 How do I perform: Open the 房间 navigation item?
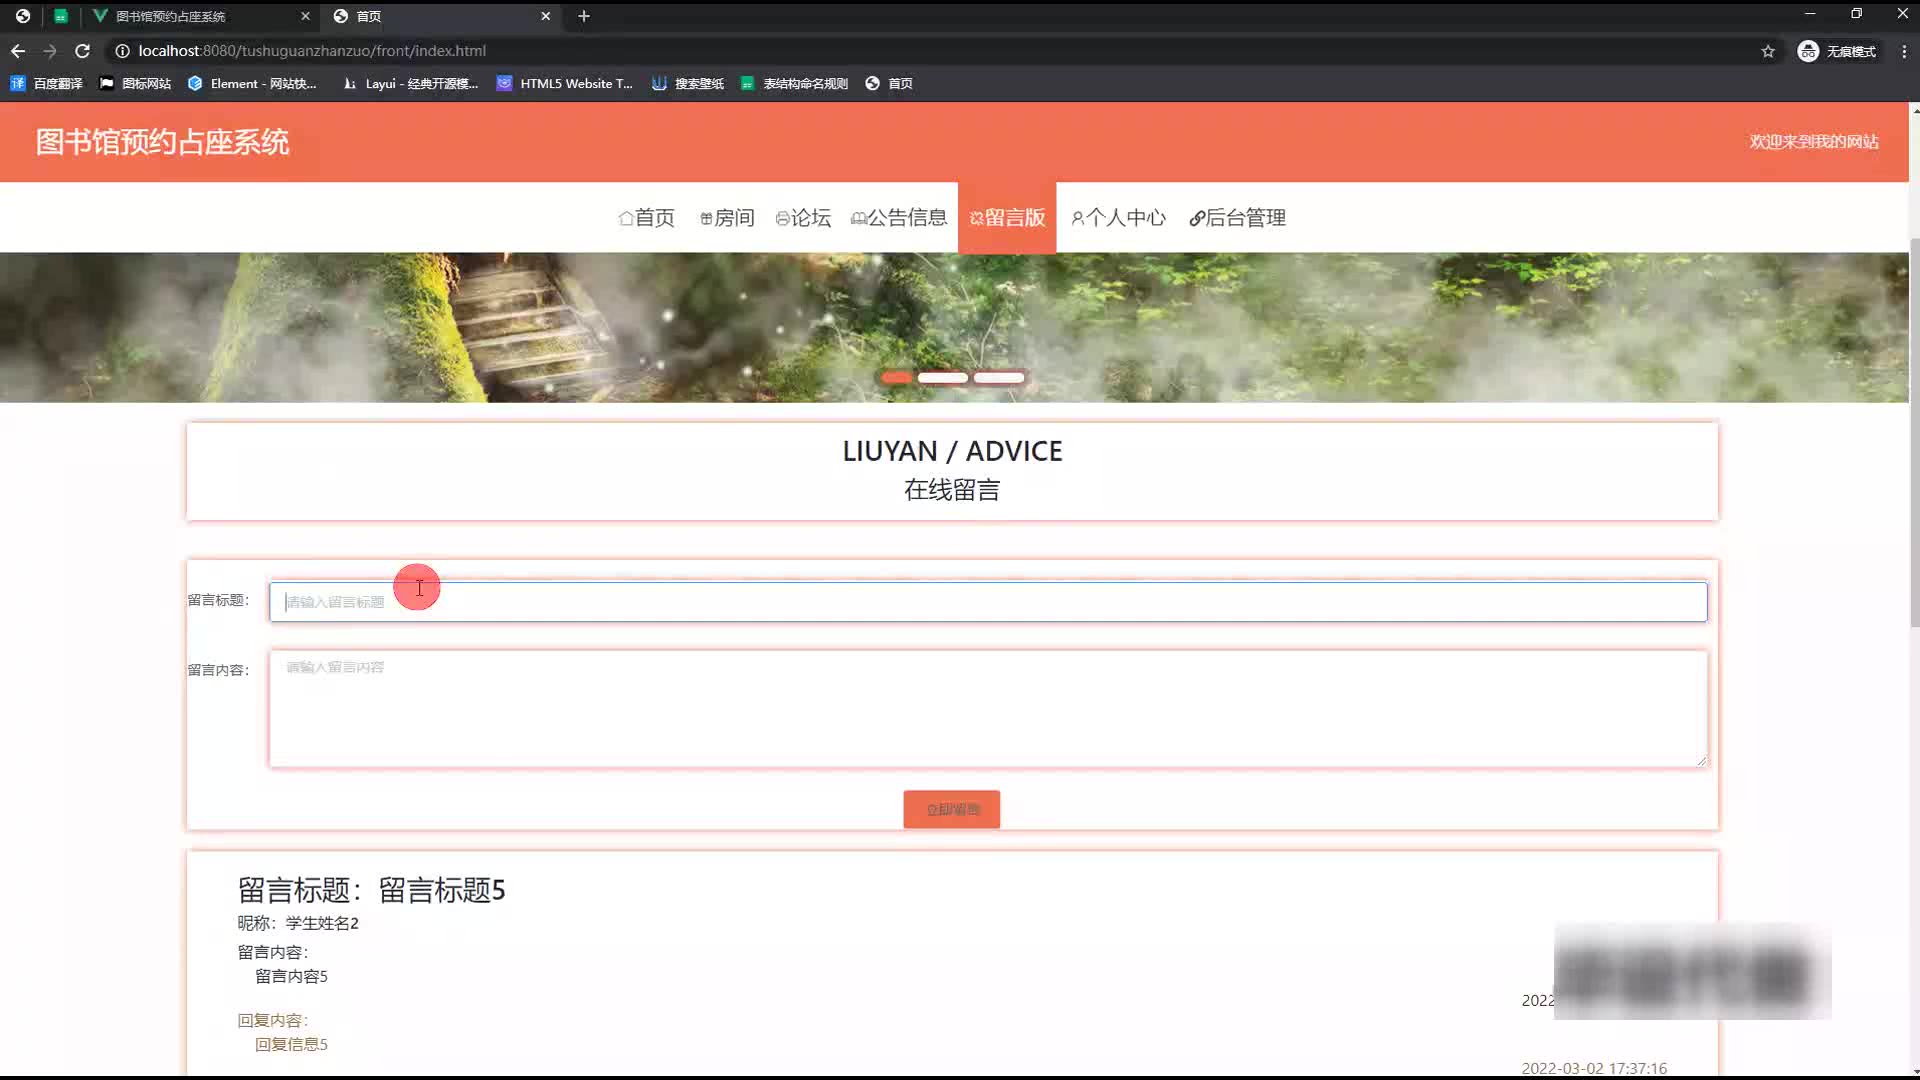click(727, 218)
